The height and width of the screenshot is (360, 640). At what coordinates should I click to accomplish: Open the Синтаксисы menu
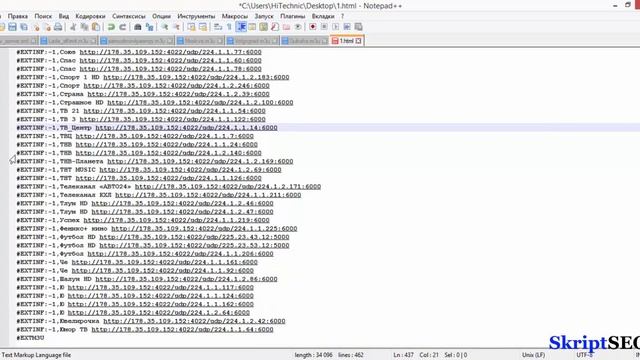(129, 16)
